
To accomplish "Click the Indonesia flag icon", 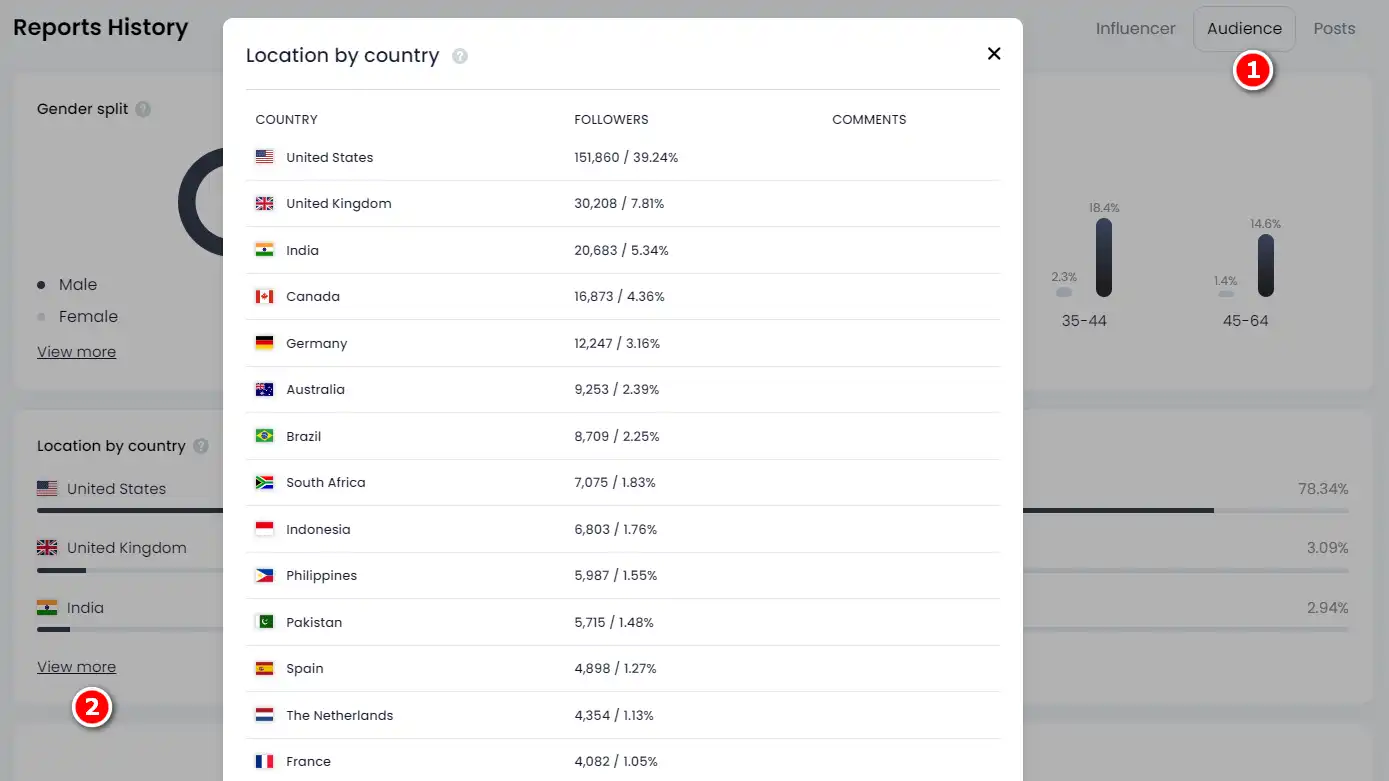I will (265, 529).
